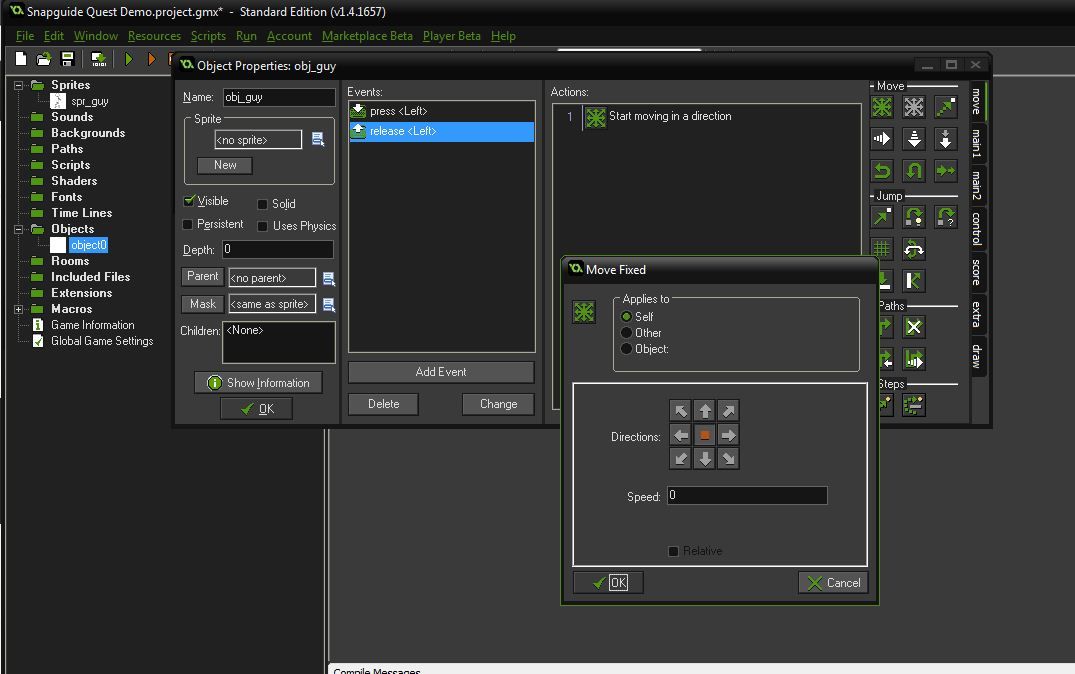
Task: Click the Add Event button
Action: (x=441, y=372)
